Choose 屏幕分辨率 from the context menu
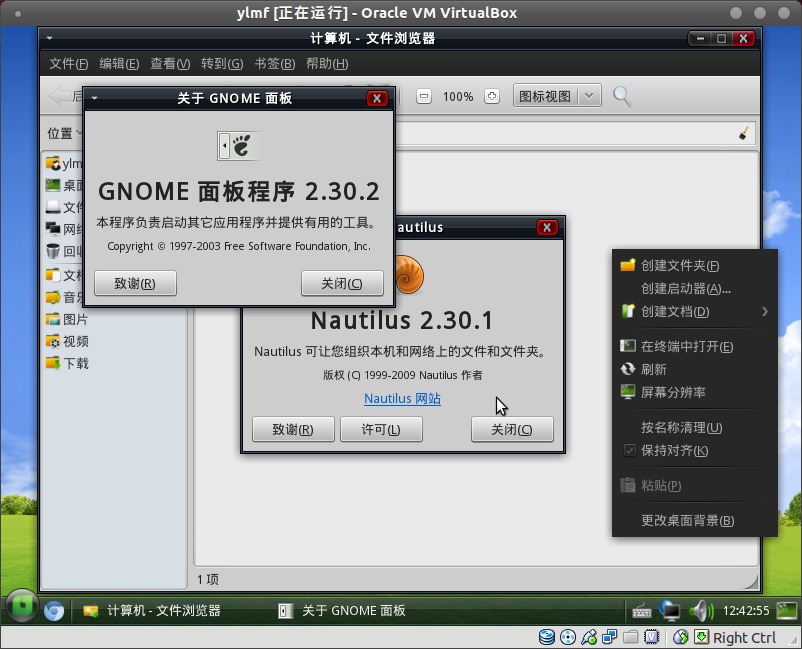Screen dimensions: 802x649 pos(695,392)
